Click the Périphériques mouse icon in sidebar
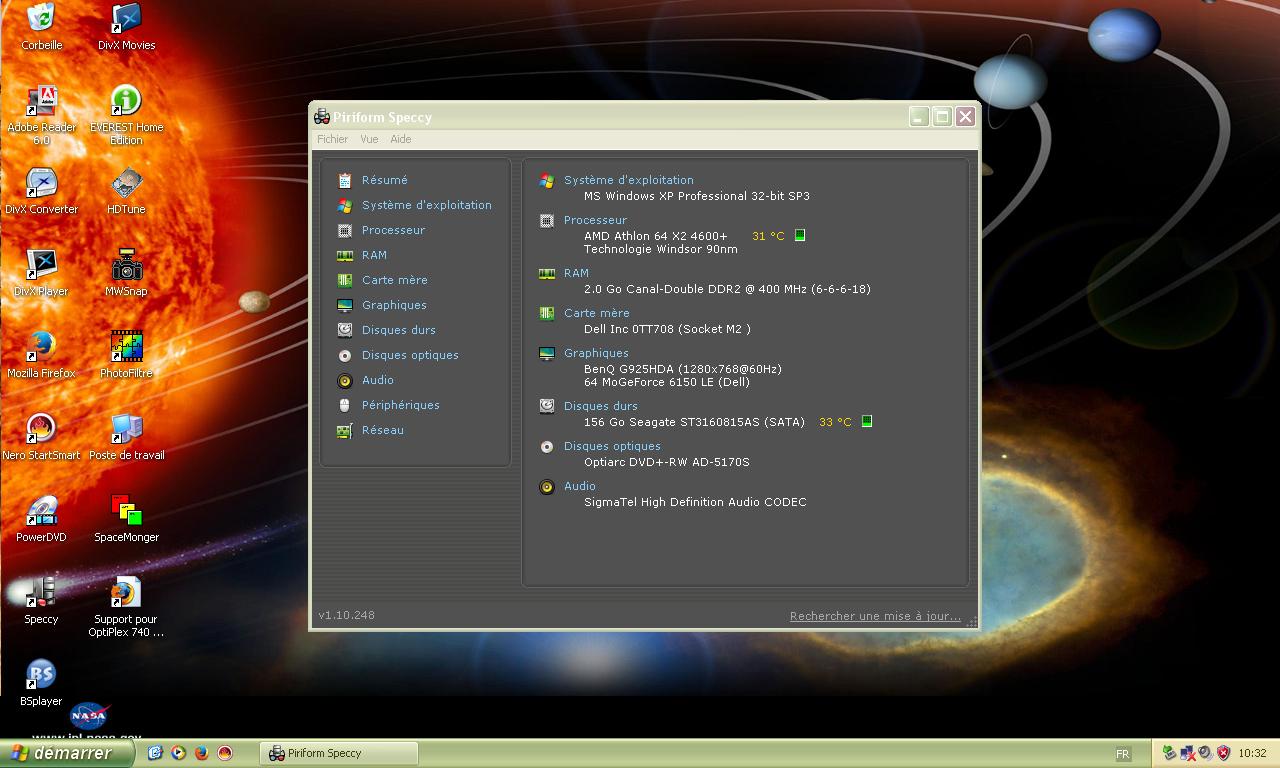This screenshot has height=768, width=1280. (x=345, y=406)
